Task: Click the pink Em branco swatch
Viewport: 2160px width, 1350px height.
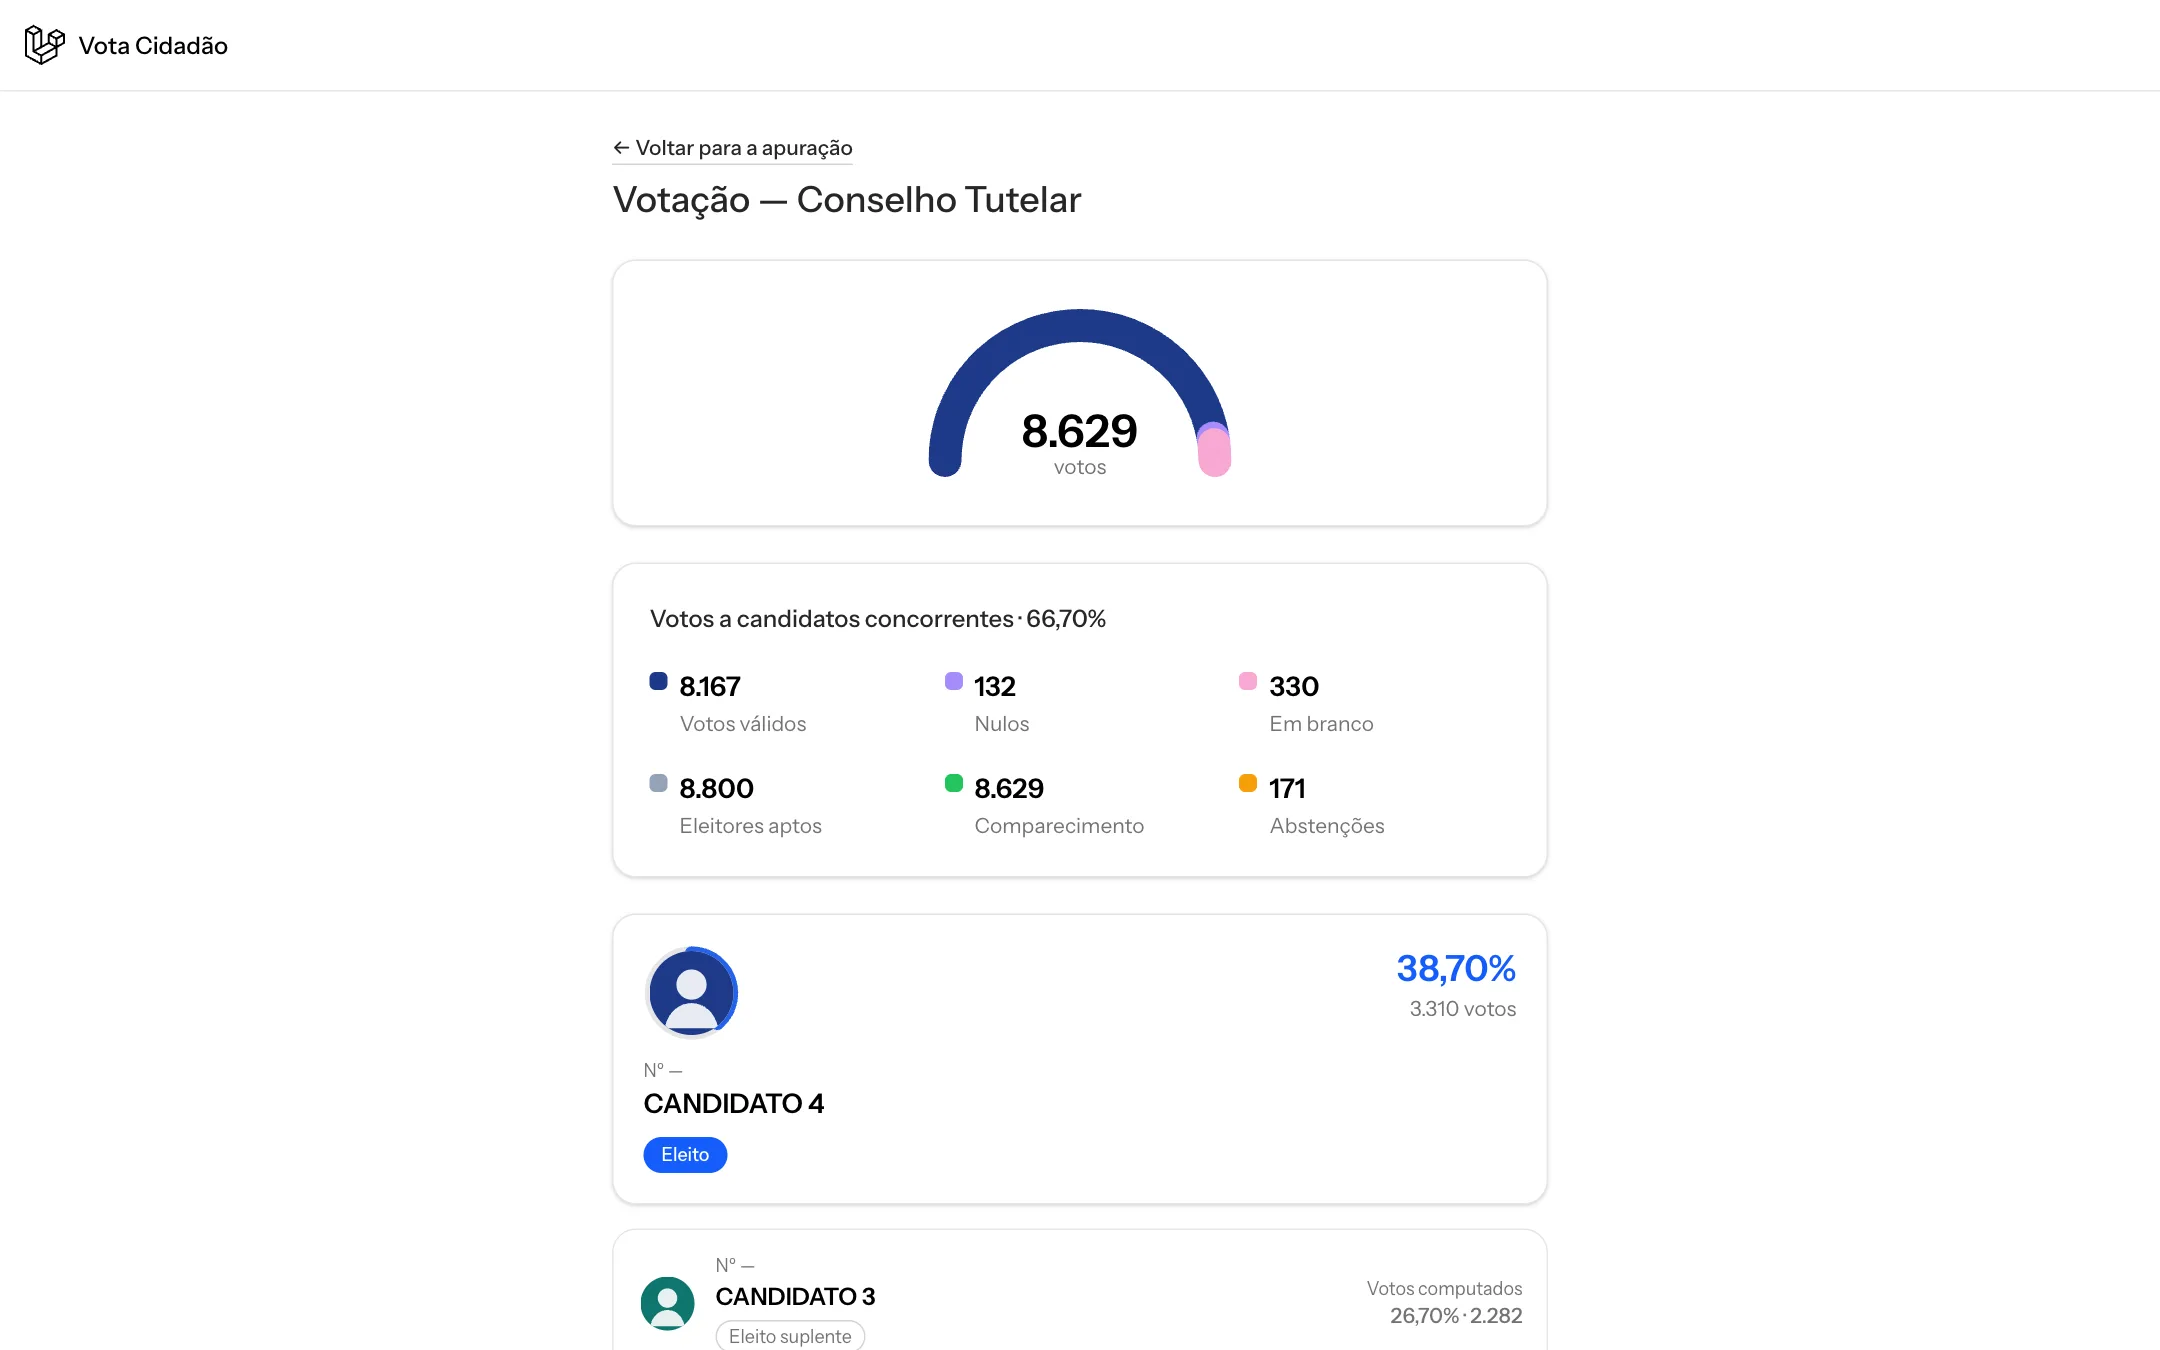Action: (1248, 681)
